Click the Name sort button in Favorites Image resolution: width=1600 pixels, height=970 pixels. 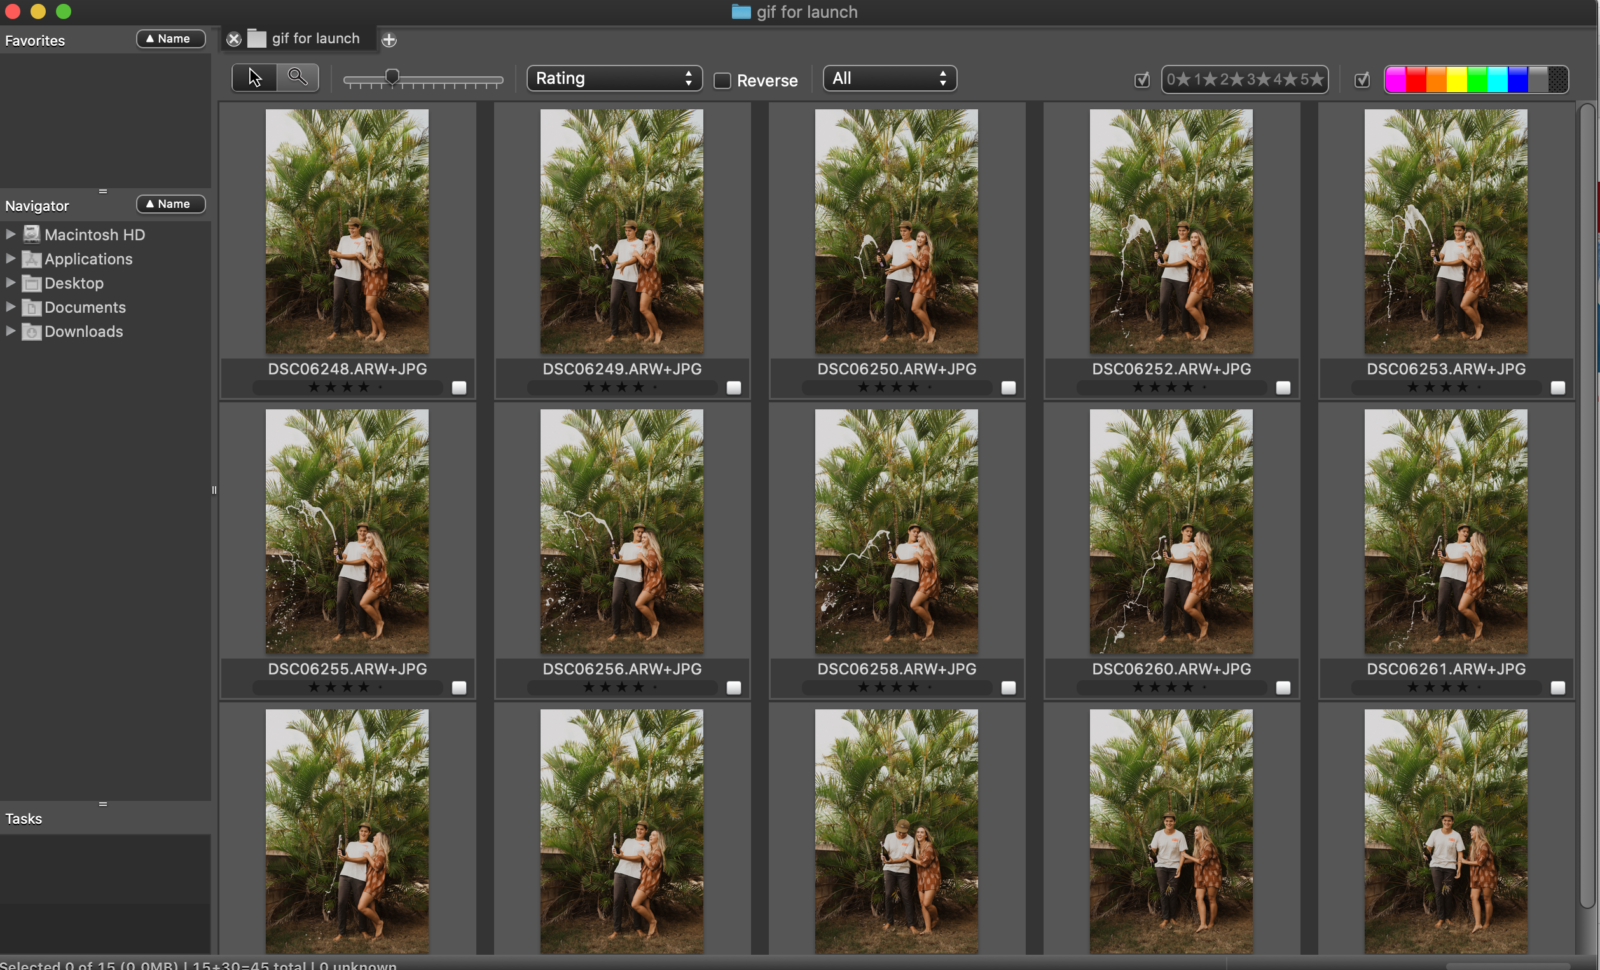click(170, 39)
